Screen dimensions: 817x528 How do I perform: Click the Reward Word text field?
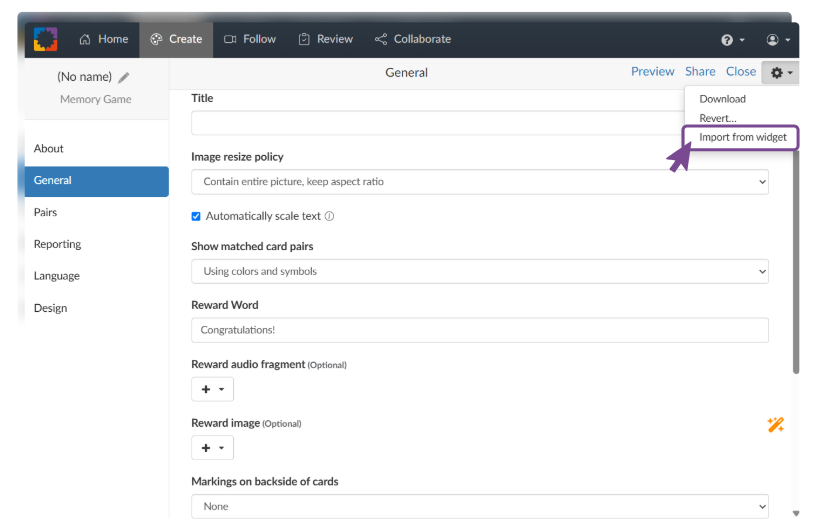pos(479,330)
